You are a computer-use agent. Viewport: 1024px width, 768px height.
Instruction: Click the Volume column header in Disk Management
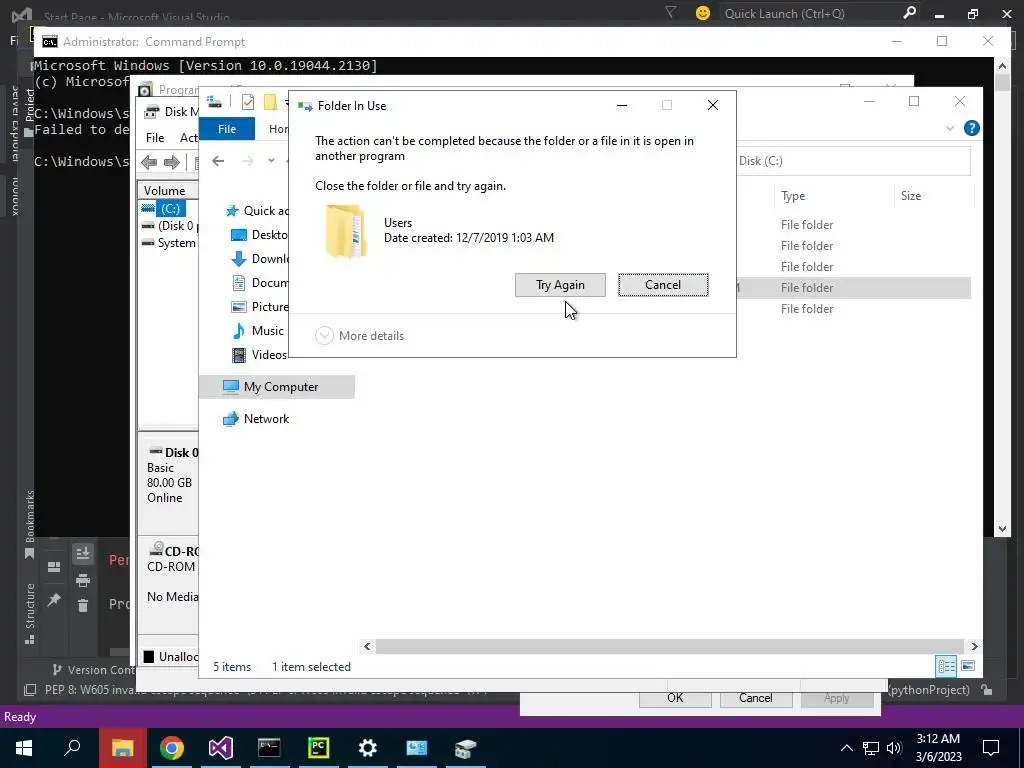click(x=168, y=190)
